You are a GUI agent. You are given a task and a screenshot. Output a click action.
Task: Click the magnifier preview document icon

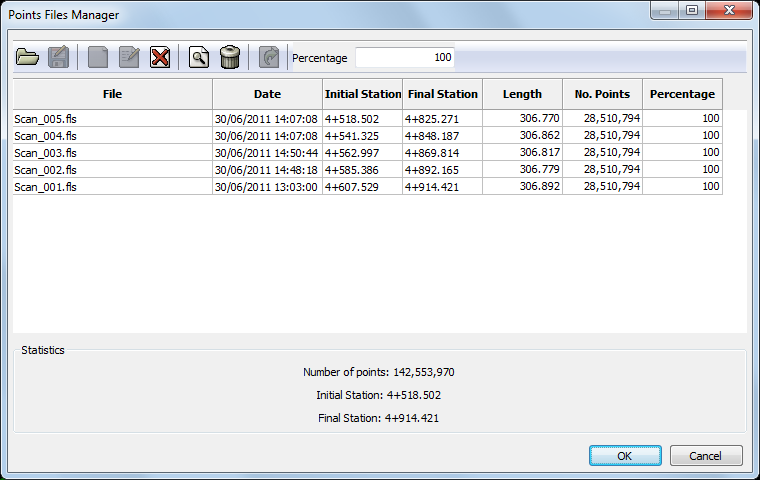point(199,57)
